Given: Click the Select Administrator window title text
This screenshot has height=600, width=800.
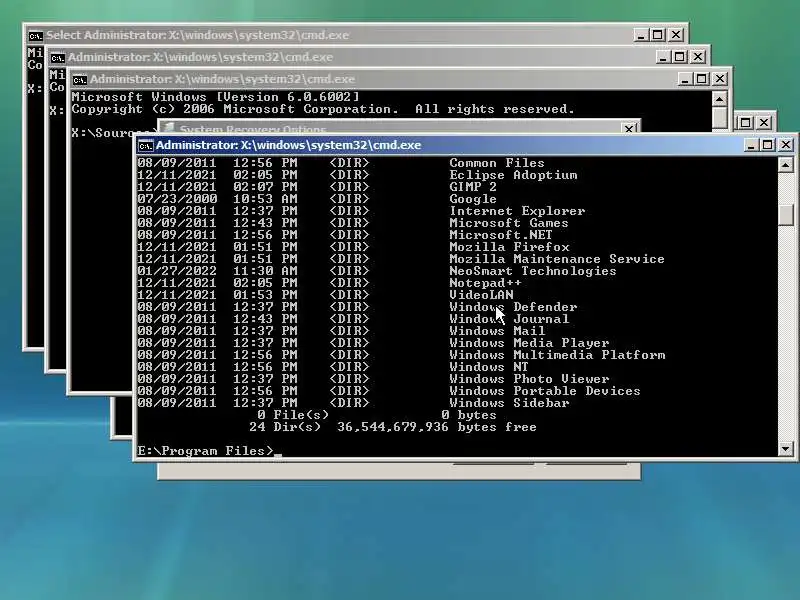Looking at the screenshot, I should 197,35.
